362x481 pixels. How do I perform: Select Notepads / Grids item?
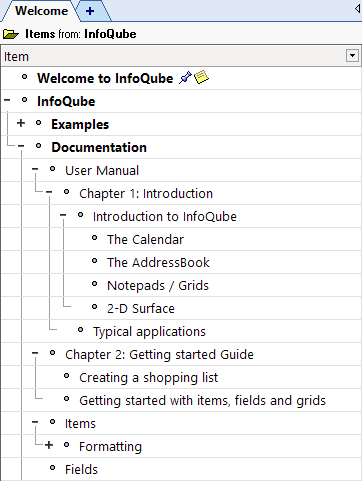click(x=158, y=285)
